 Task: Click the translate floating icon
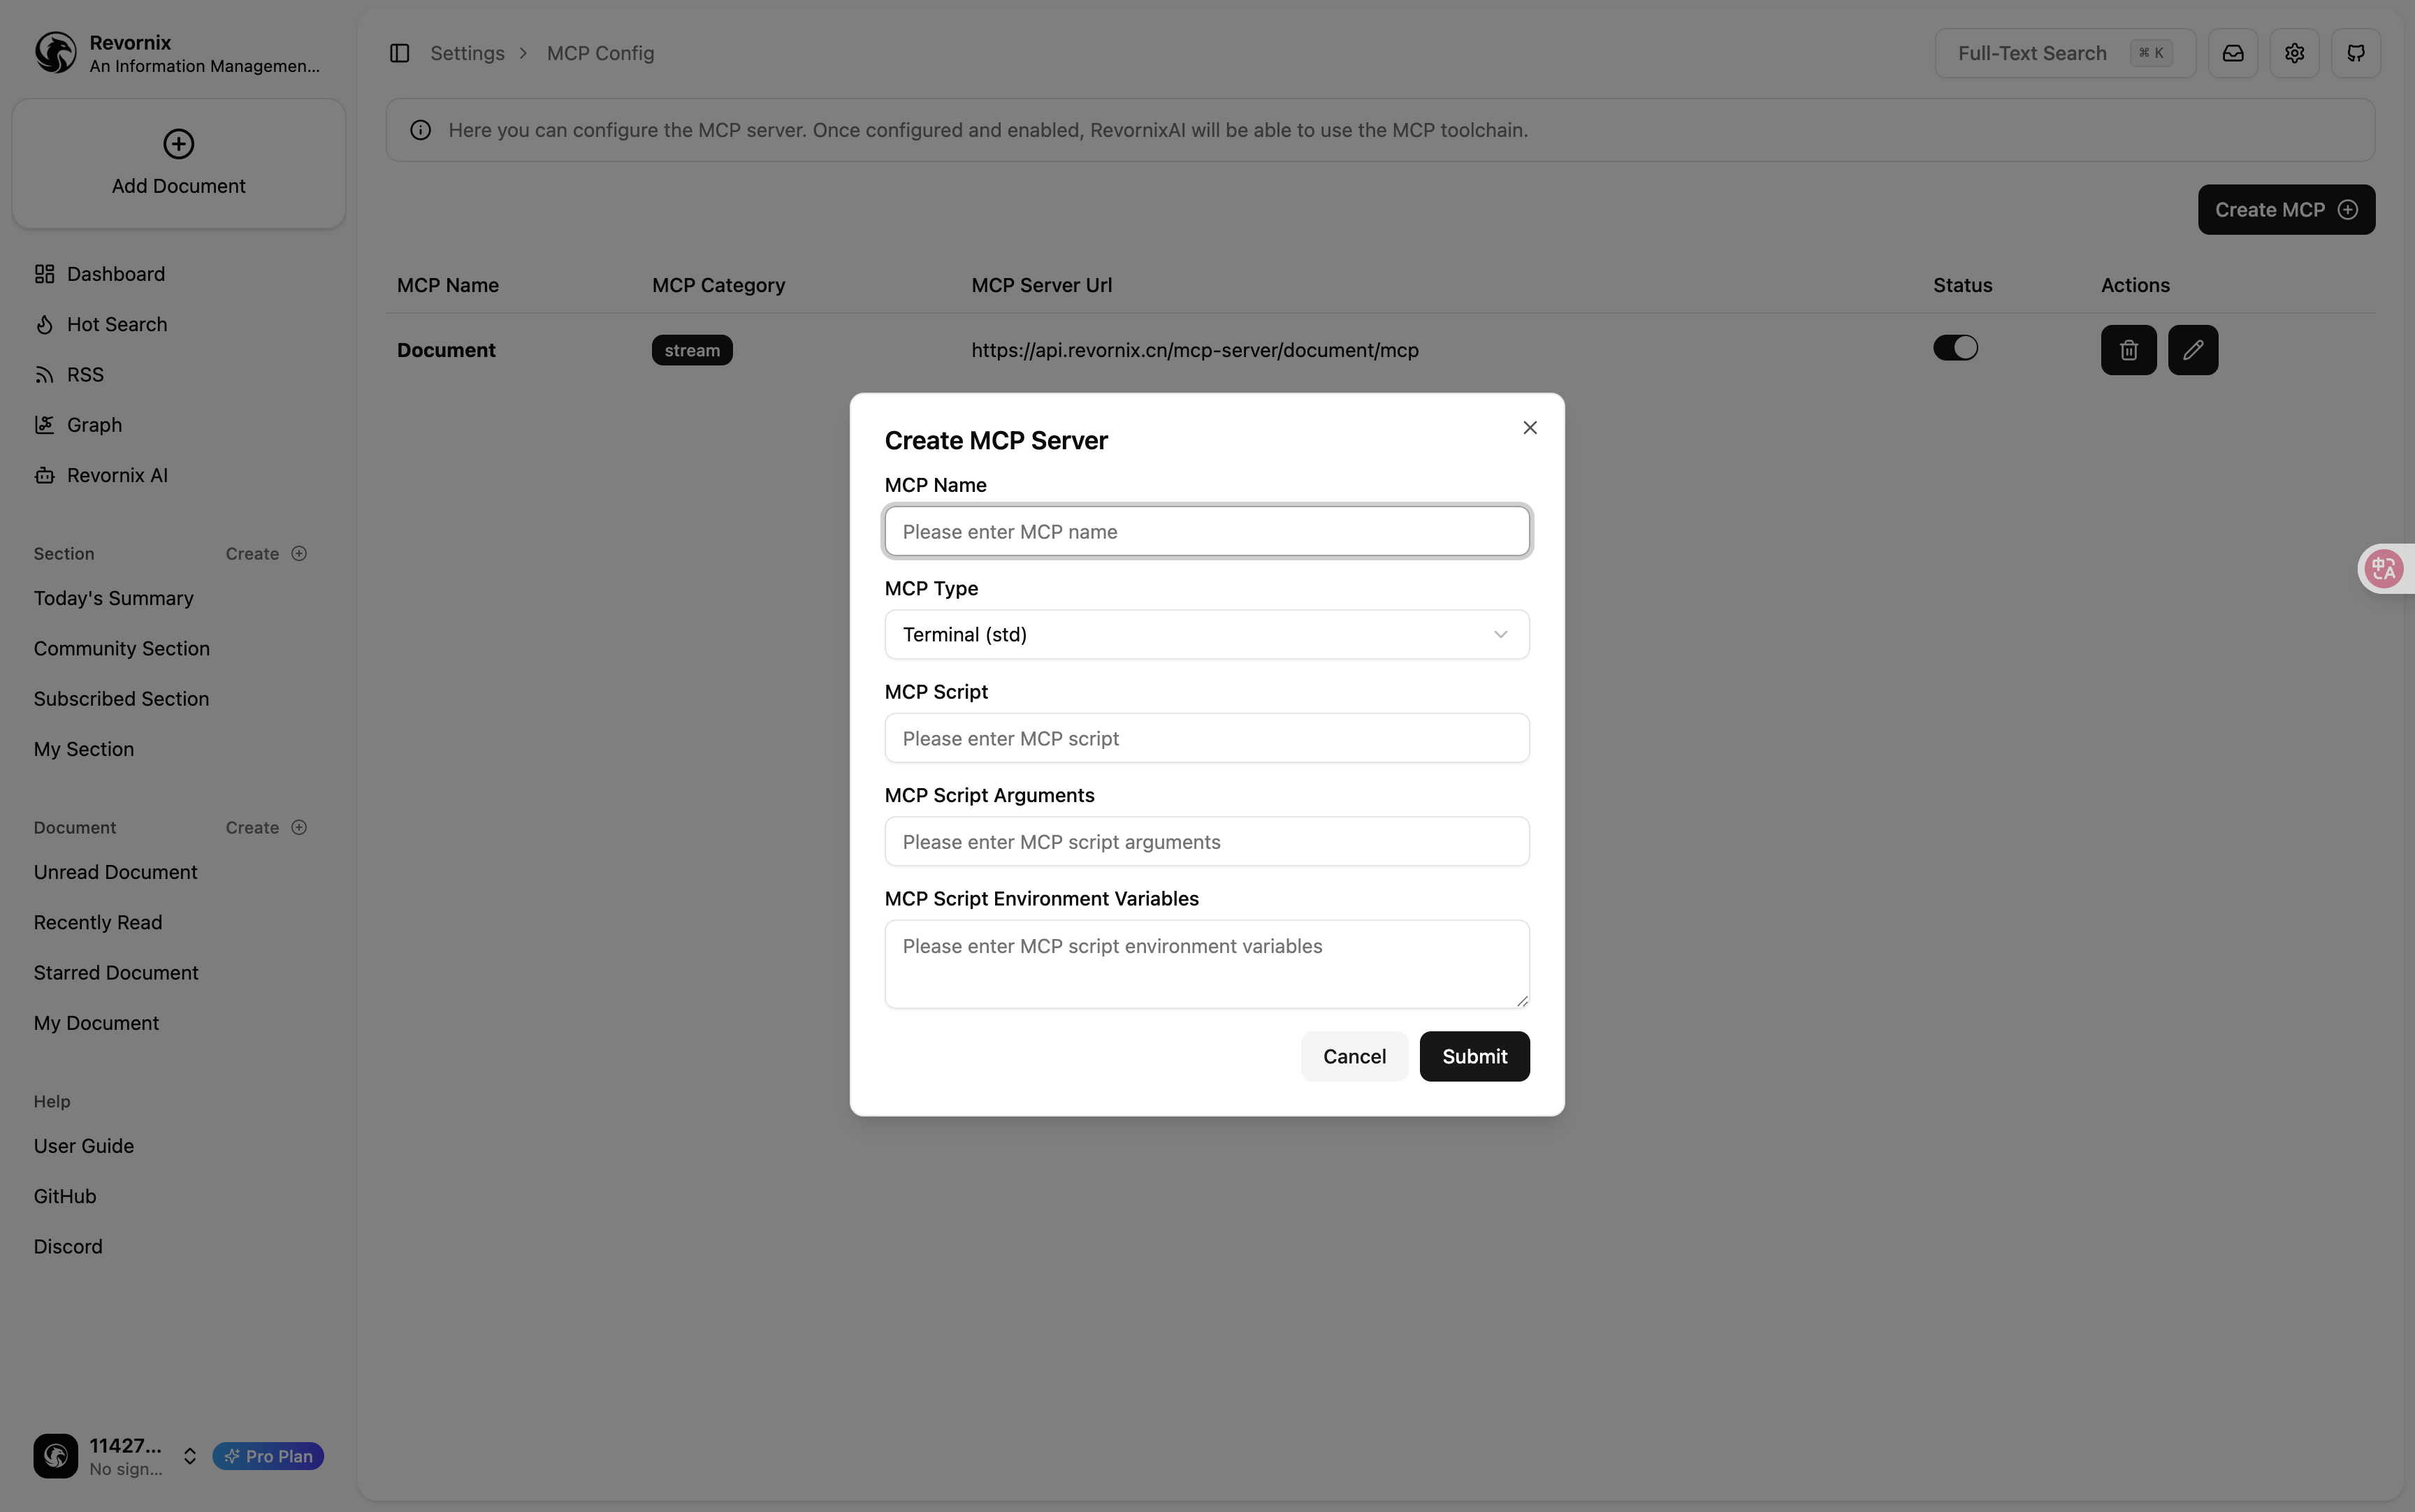pos(2384,569)
